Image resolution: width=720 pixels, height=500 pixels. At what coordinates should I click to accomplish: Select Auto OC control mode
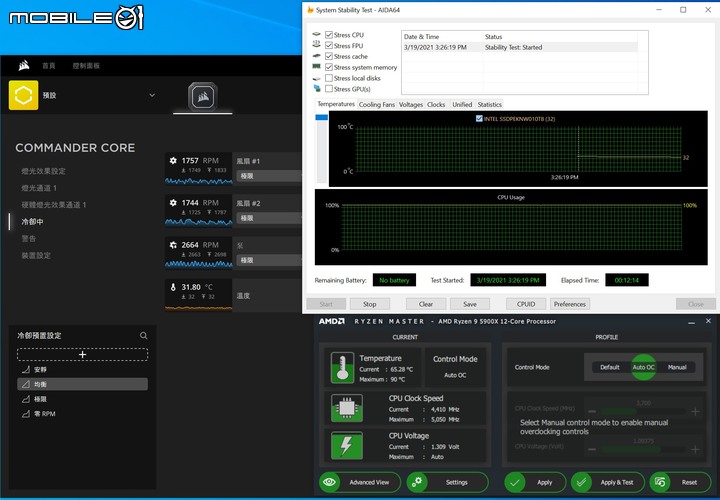pyautogui.click(x=643, y=367)
